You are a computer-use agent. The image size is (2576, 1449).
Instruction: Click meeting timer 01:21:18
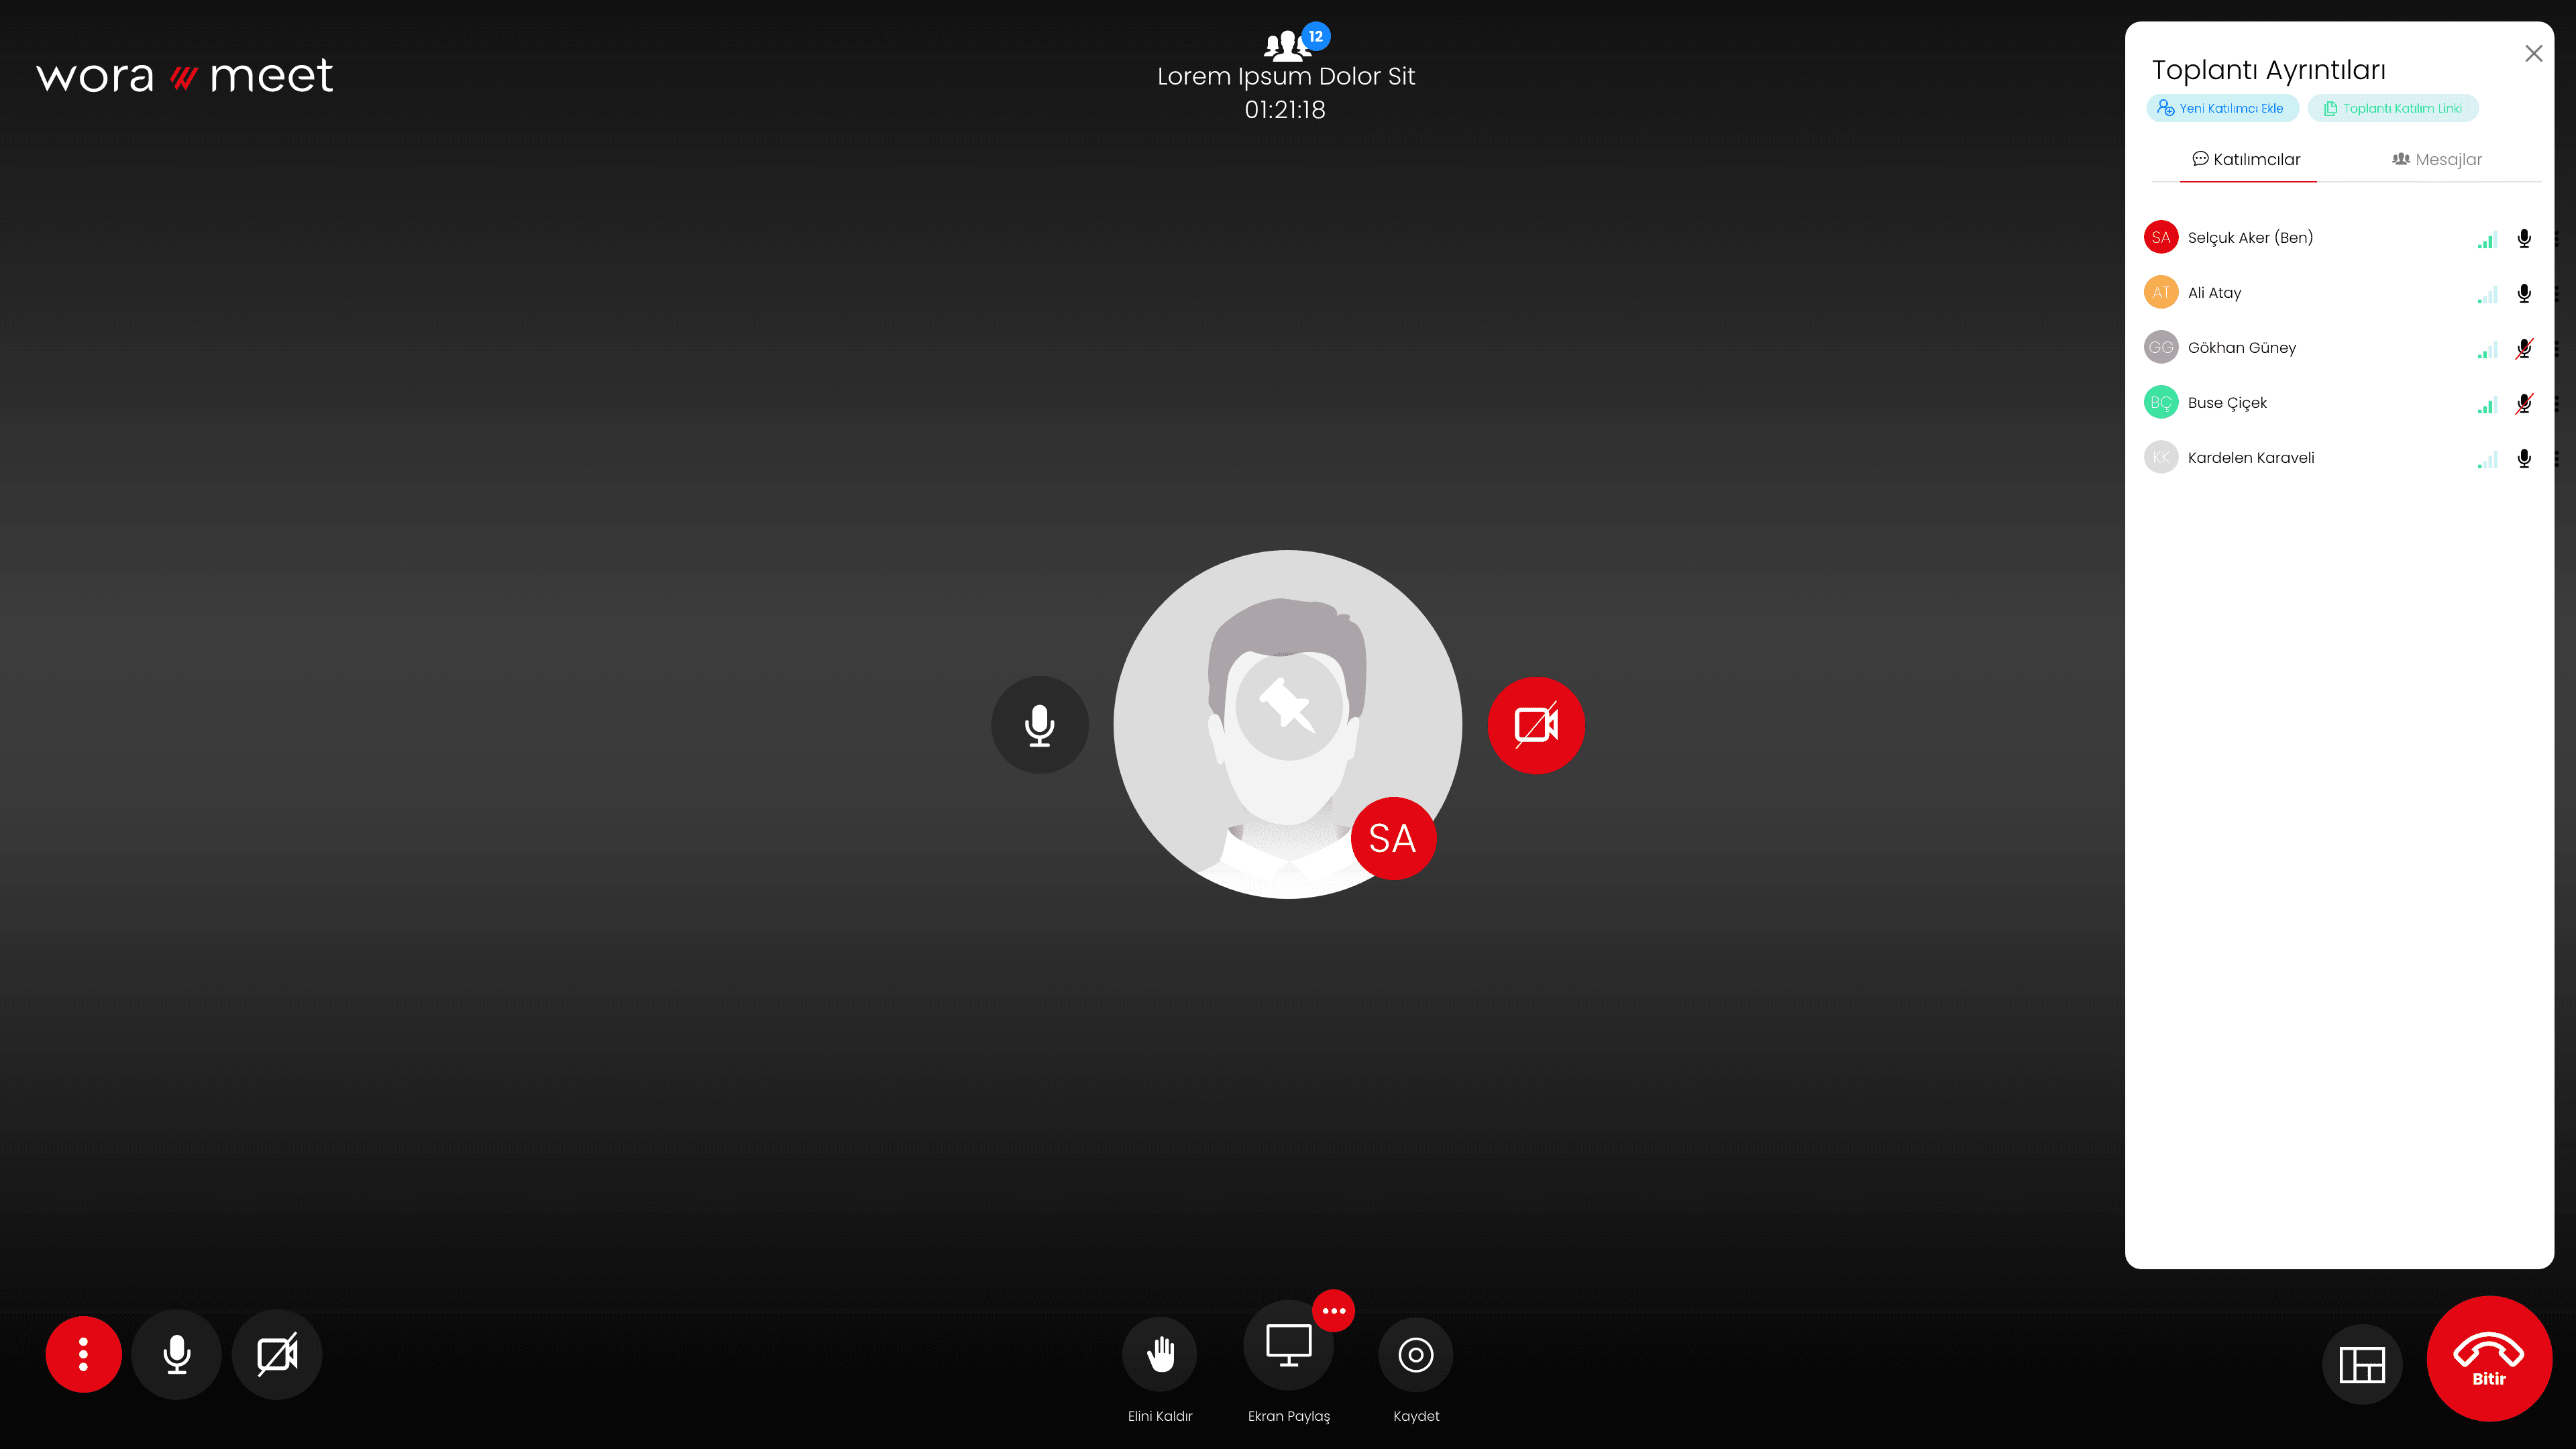[1285, 110]
